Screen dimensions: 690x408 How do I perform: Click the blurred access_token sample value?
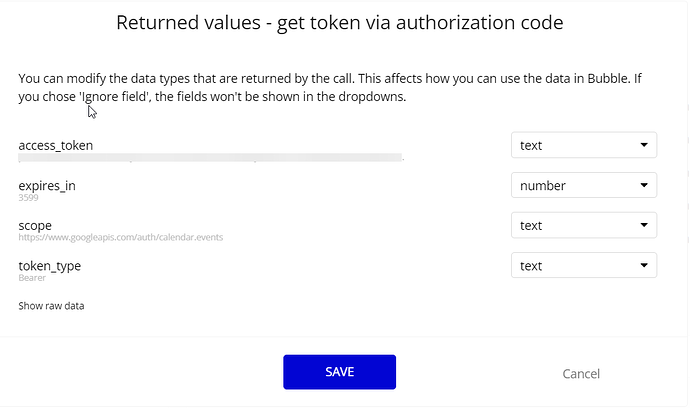pos(210,157)
